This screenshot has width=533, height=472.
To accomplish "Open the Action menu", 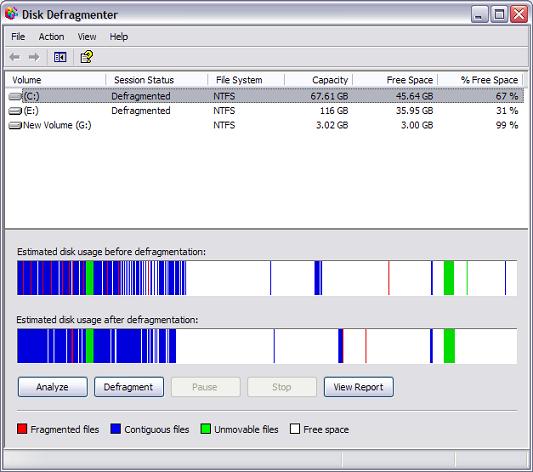I will tap(51, 37).
